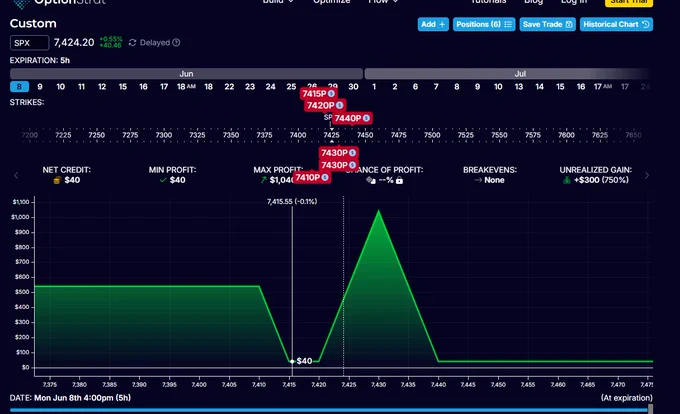Screen dimensions: 680x414
Task: Choose the Jul 2 expiration date
Action: click(395, 87)
